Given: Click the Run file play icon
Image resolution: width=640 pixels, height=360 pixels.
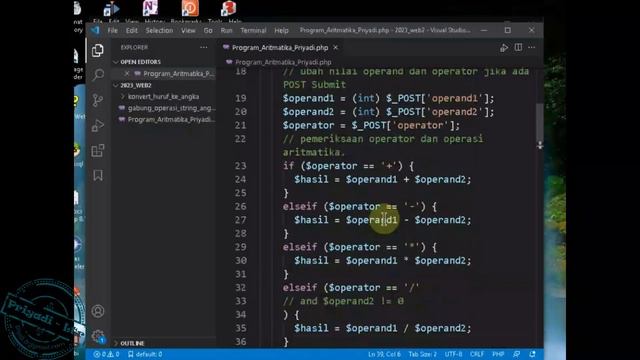Looking at the screenshot, I should click(x=504, y=48).
